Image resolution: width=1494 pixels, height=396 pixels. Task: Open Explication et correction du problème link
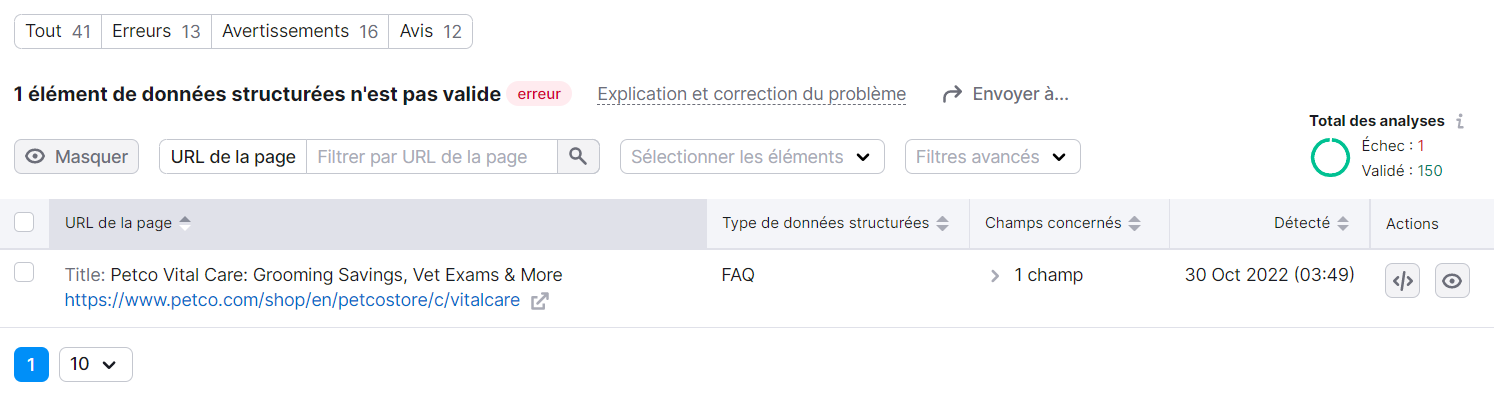tap(752, 94)
